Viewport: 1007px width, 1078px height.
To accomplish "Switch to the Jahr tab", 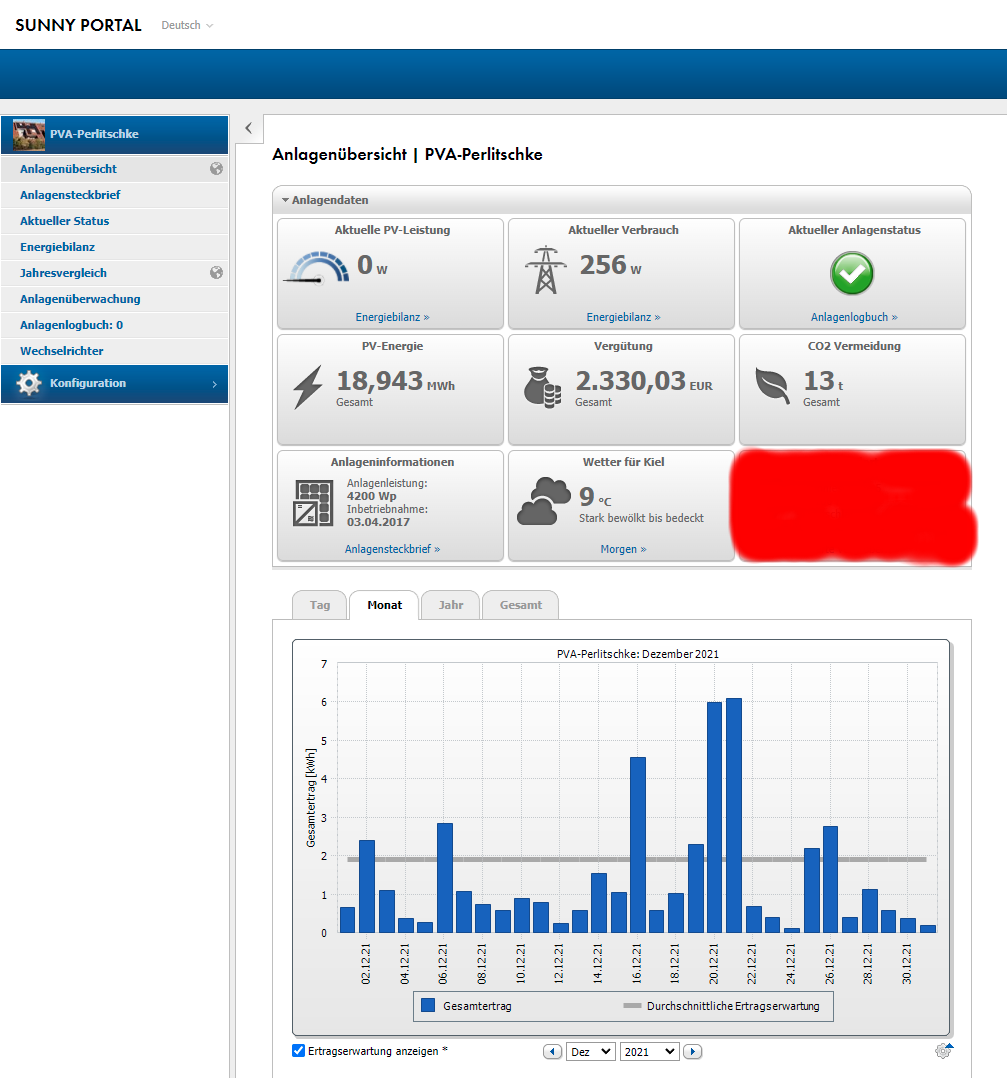I will tap(450, 605).
